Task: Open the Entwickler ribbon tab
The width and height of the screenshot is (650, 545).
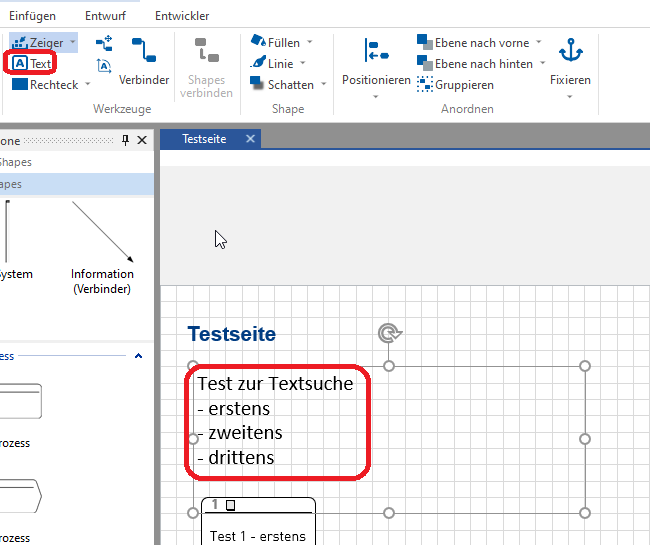Action: pos(182,16)
